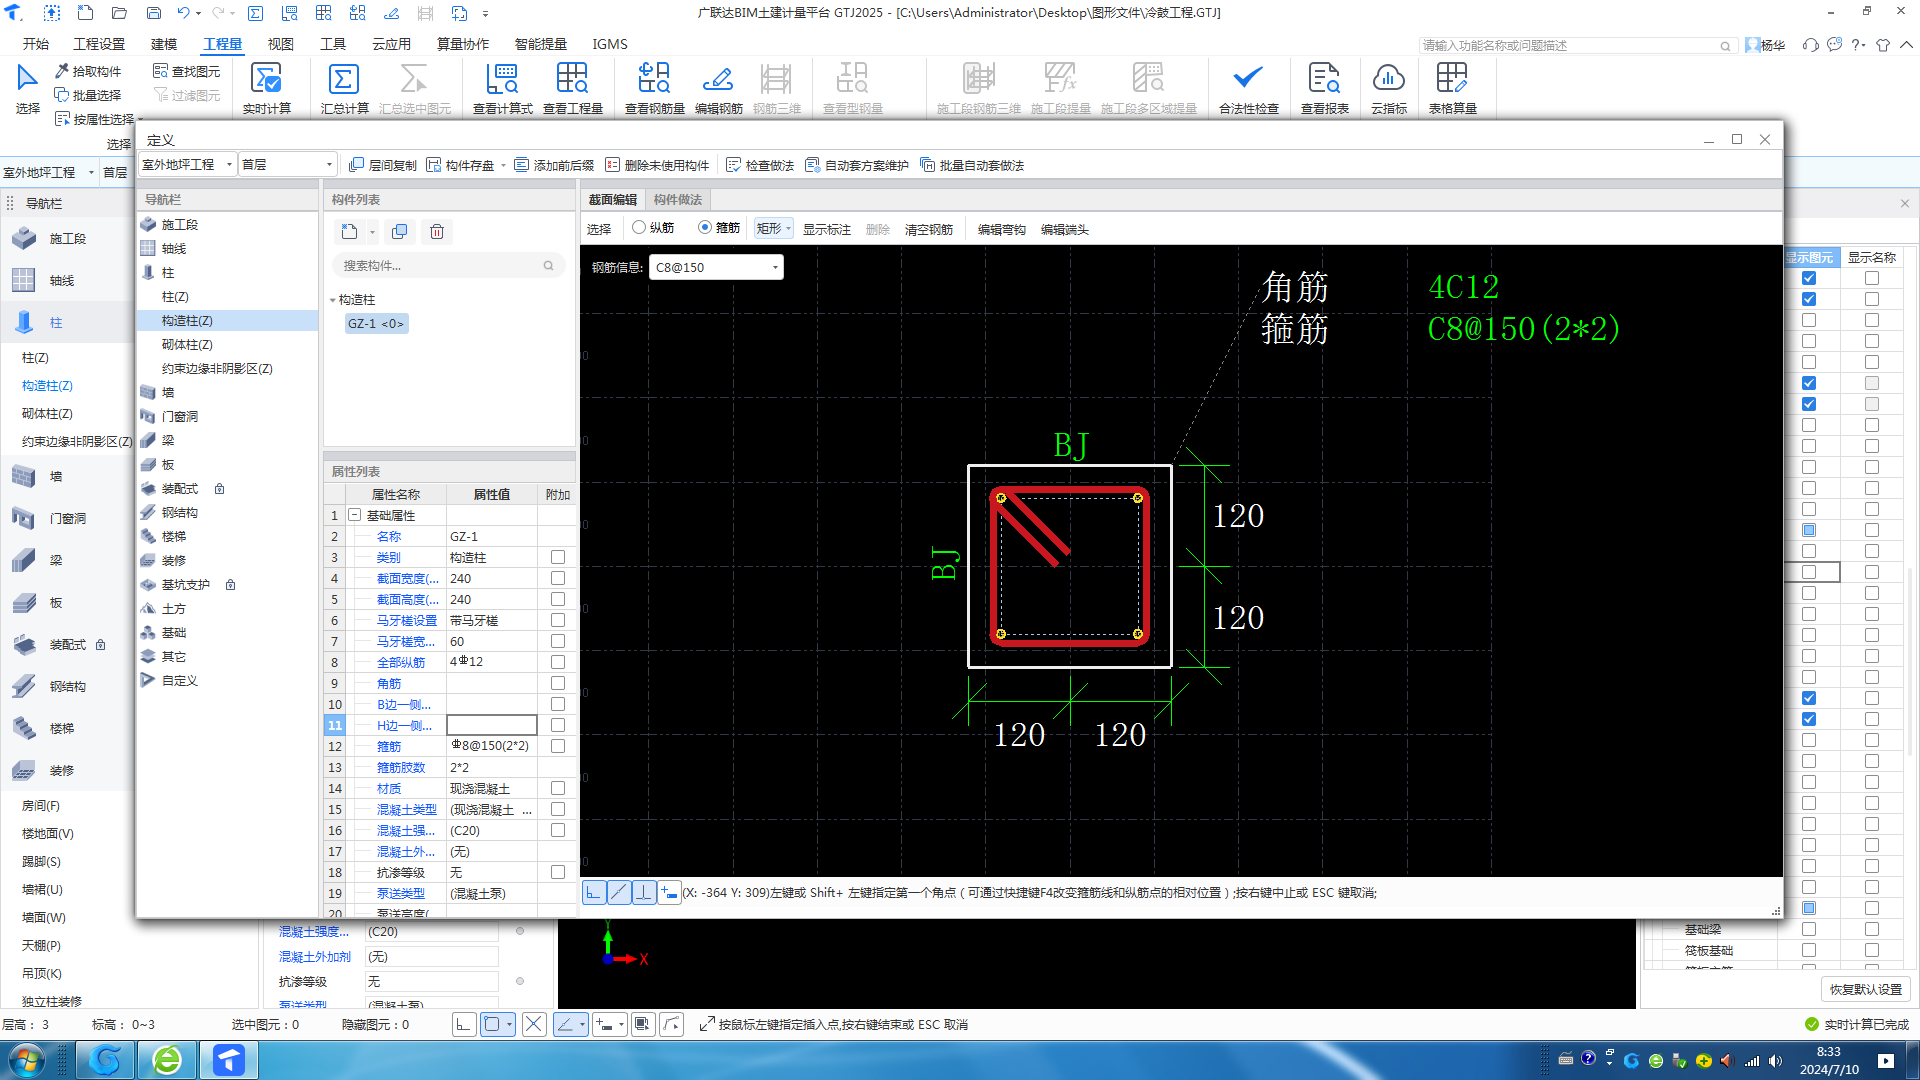This screenshot has height=1080, width=1920.
Task: Toggle 附加 checkbox for 截面宽度 row
Action: tap(558, 578)
